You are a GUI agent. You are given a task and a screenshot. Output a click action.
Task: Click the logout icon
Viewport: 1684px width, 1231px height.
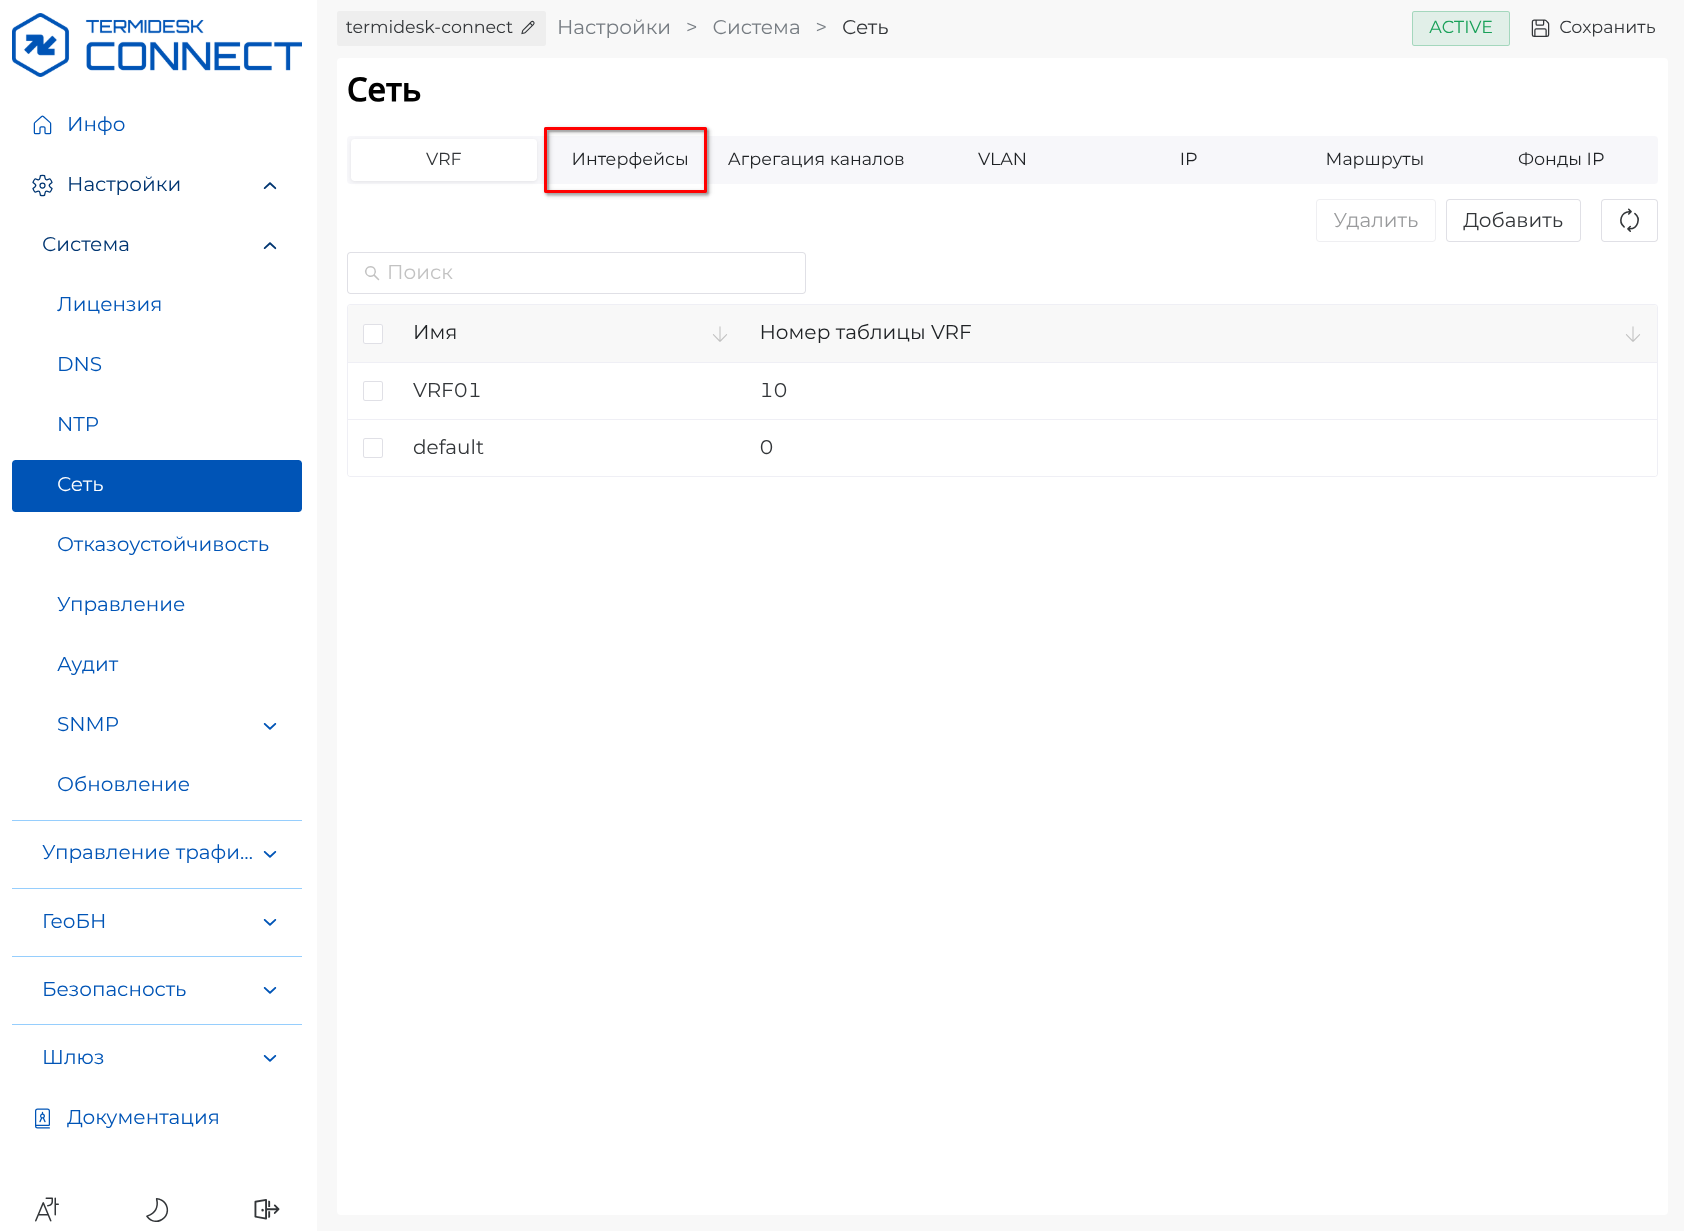click(x=266, y=1209)
